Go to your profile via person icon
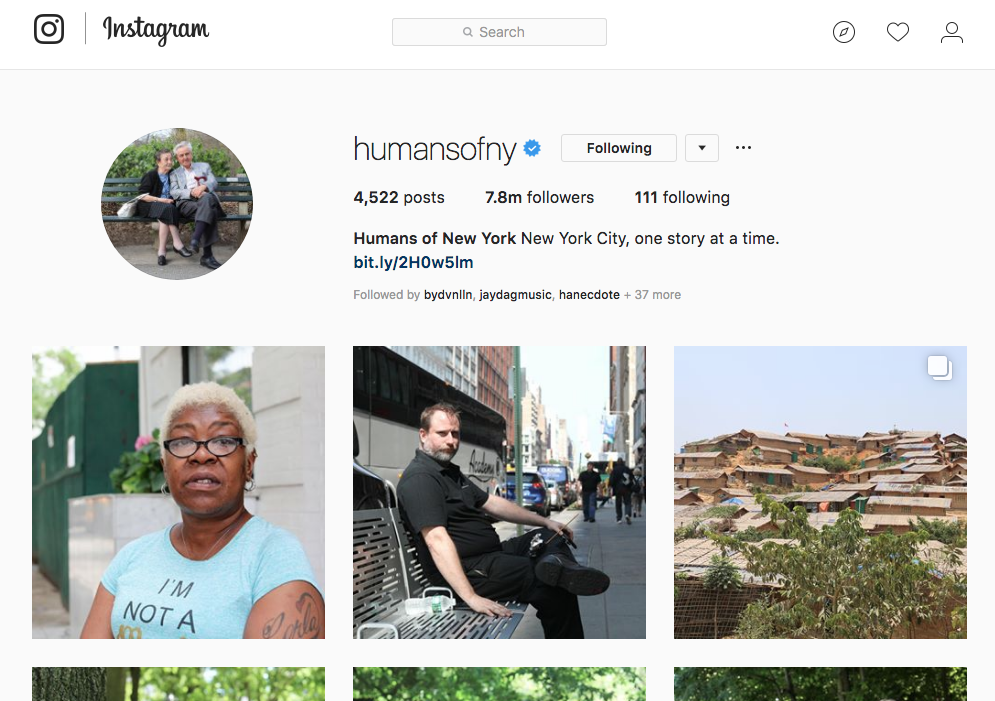This screenshot has width=995, height=701. (x=951, y=32)
